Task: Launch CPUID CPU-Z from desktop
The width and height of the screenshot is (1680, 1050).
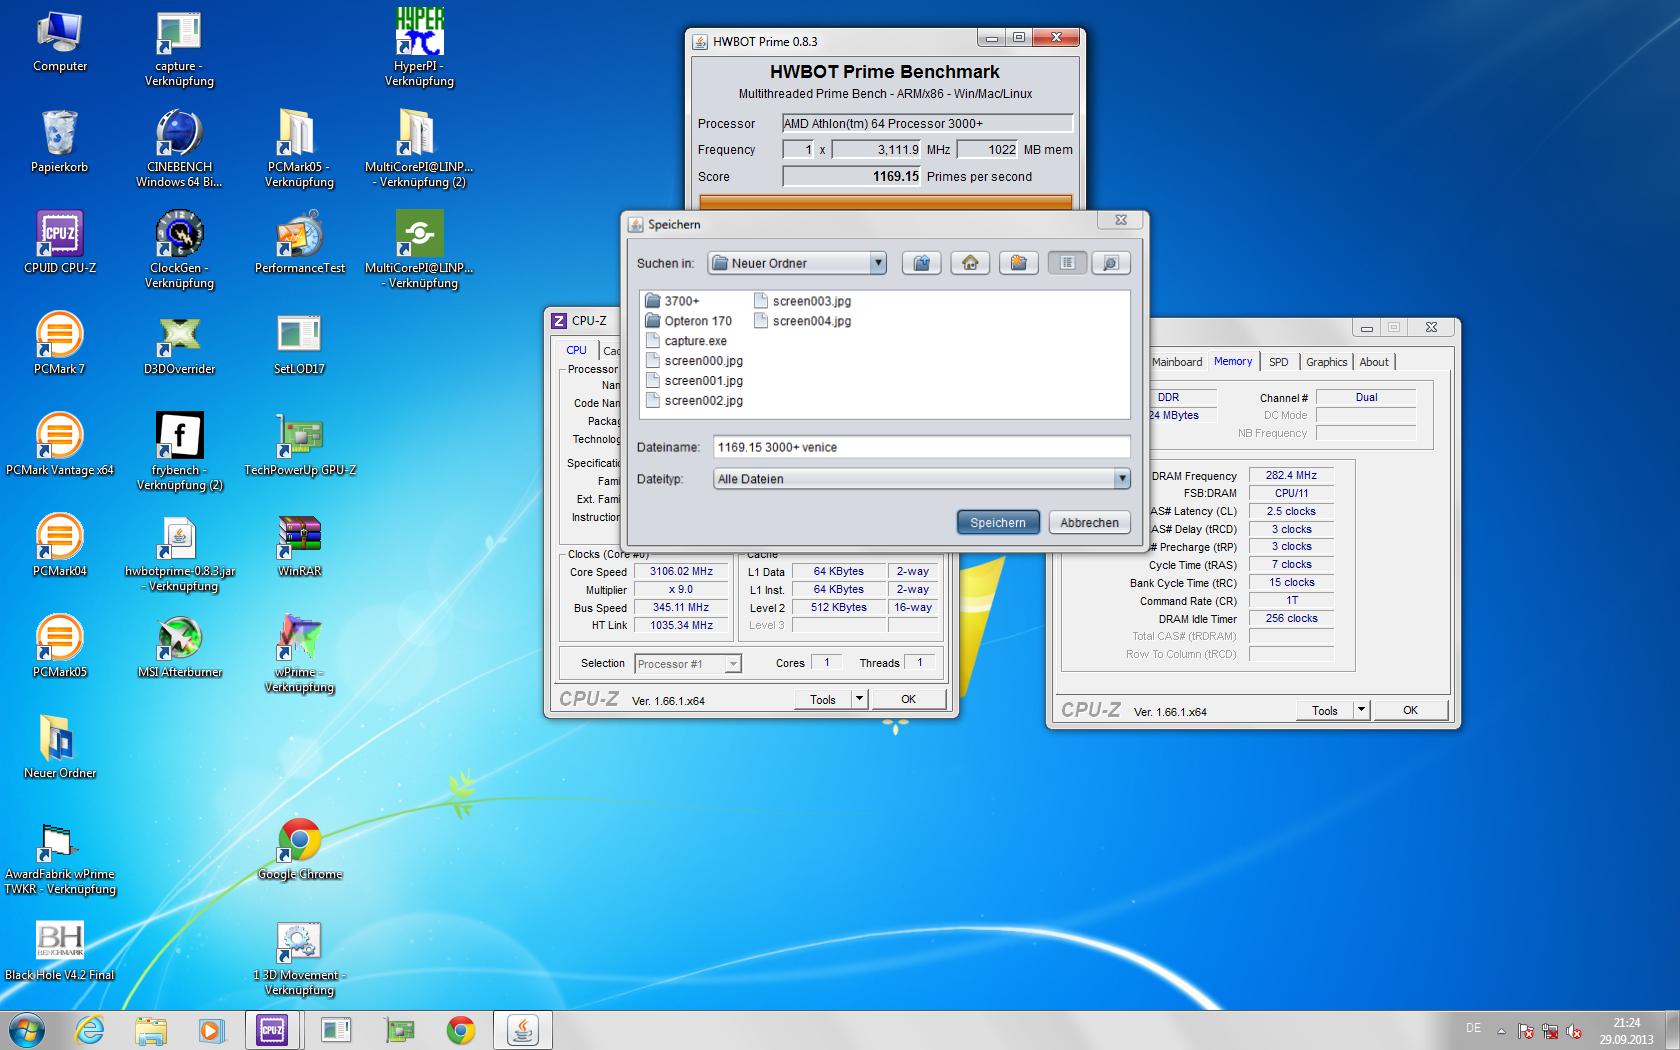Action: (60, 243)
